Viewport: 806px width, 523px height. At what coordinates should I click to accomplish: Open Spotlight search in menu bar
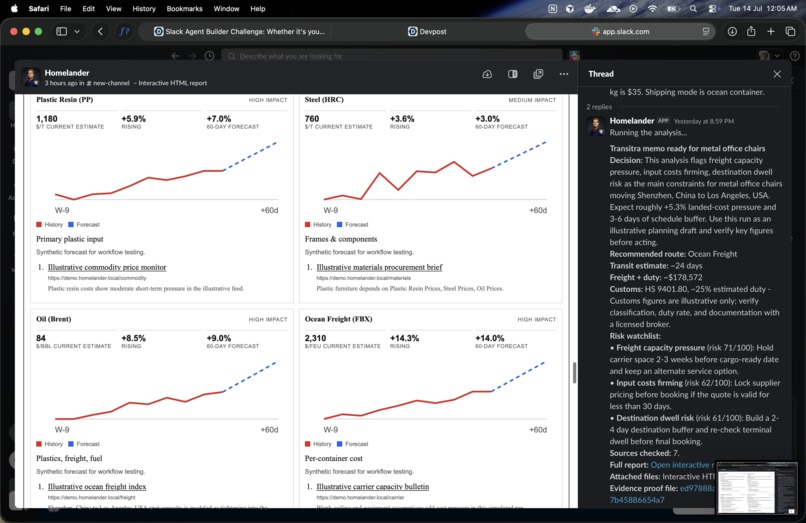[x=693, y=9]
